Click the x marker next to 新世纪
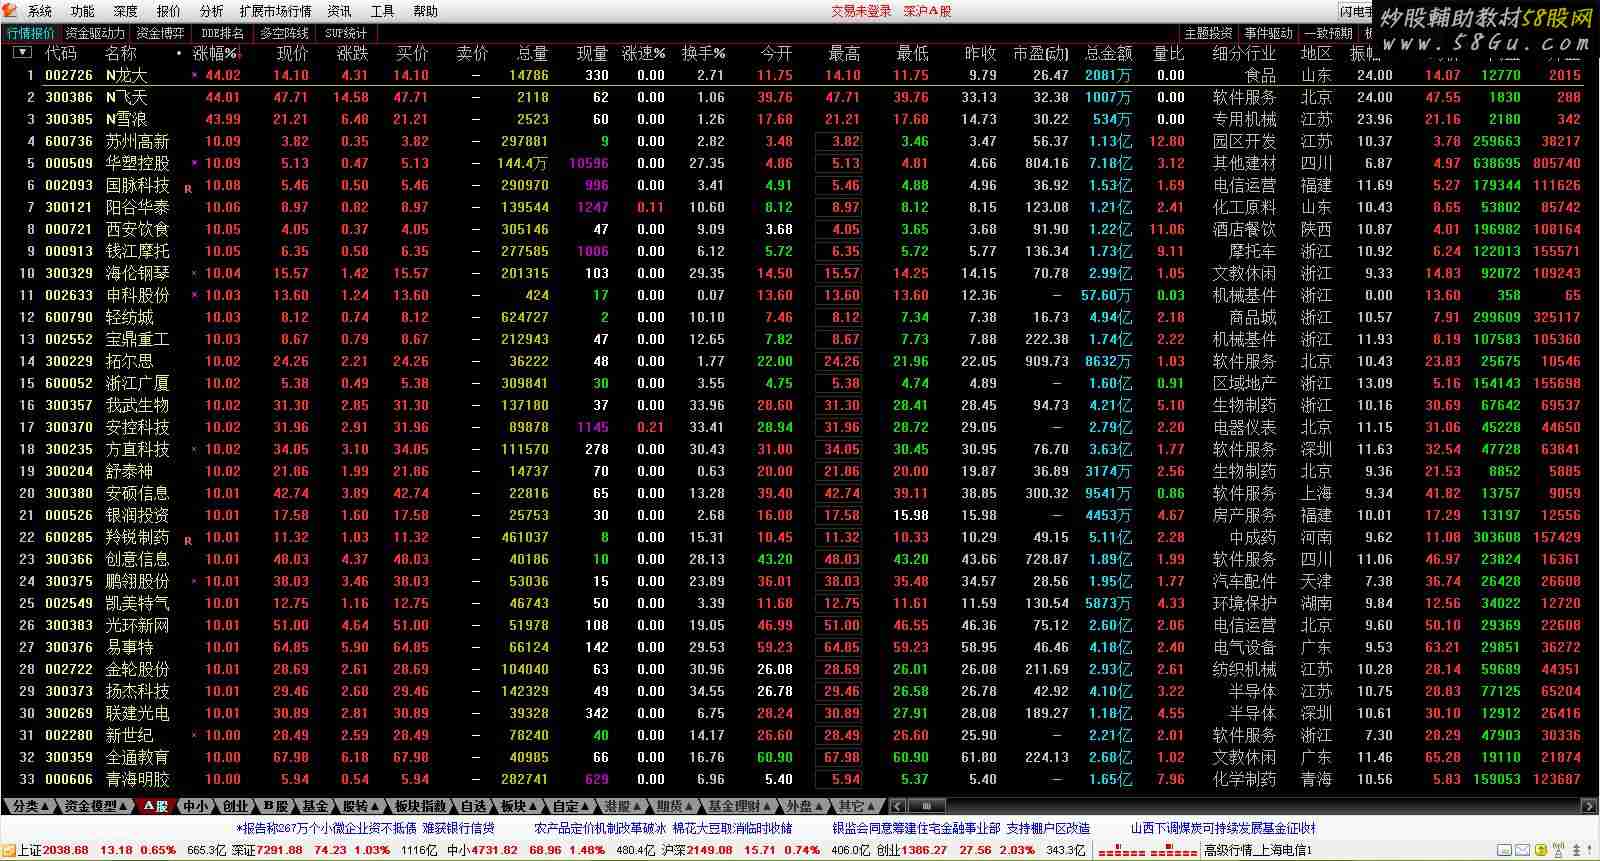The width and height of the screenshot is (1600, 861). [x=195, y=734]
